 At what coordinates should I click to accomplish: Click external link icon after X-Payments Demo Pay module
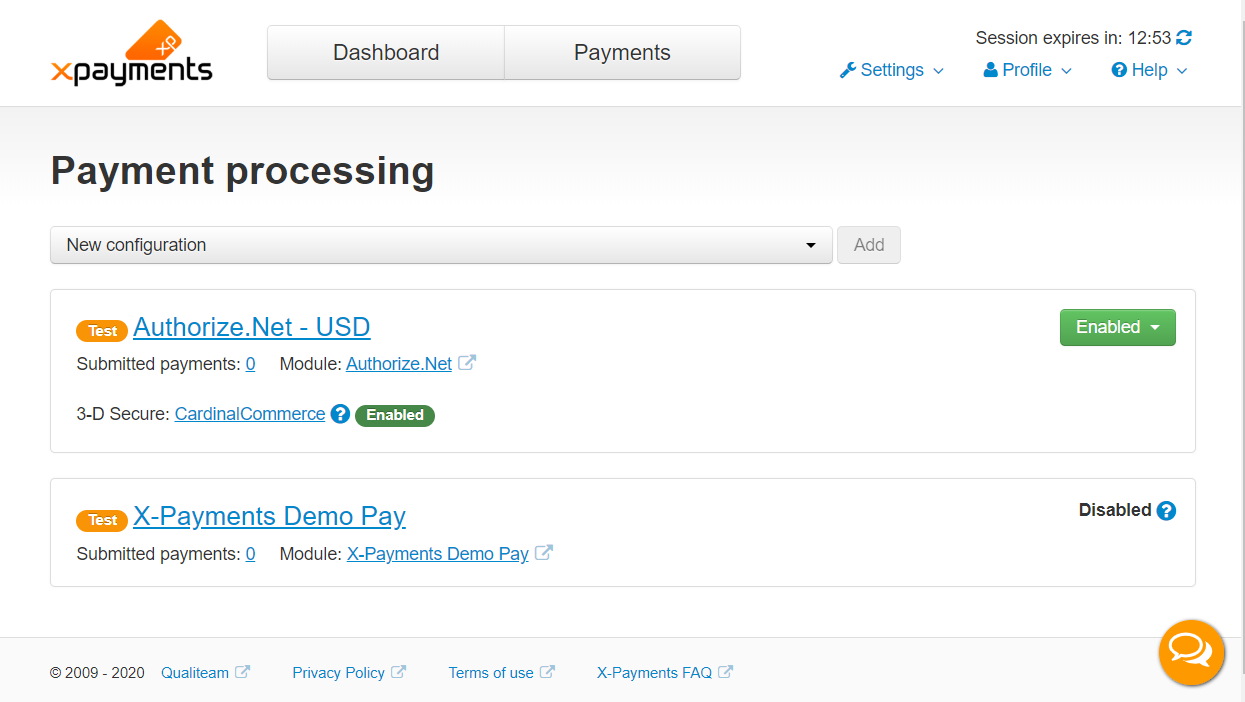pyautogui.click(x=544, y=552)
